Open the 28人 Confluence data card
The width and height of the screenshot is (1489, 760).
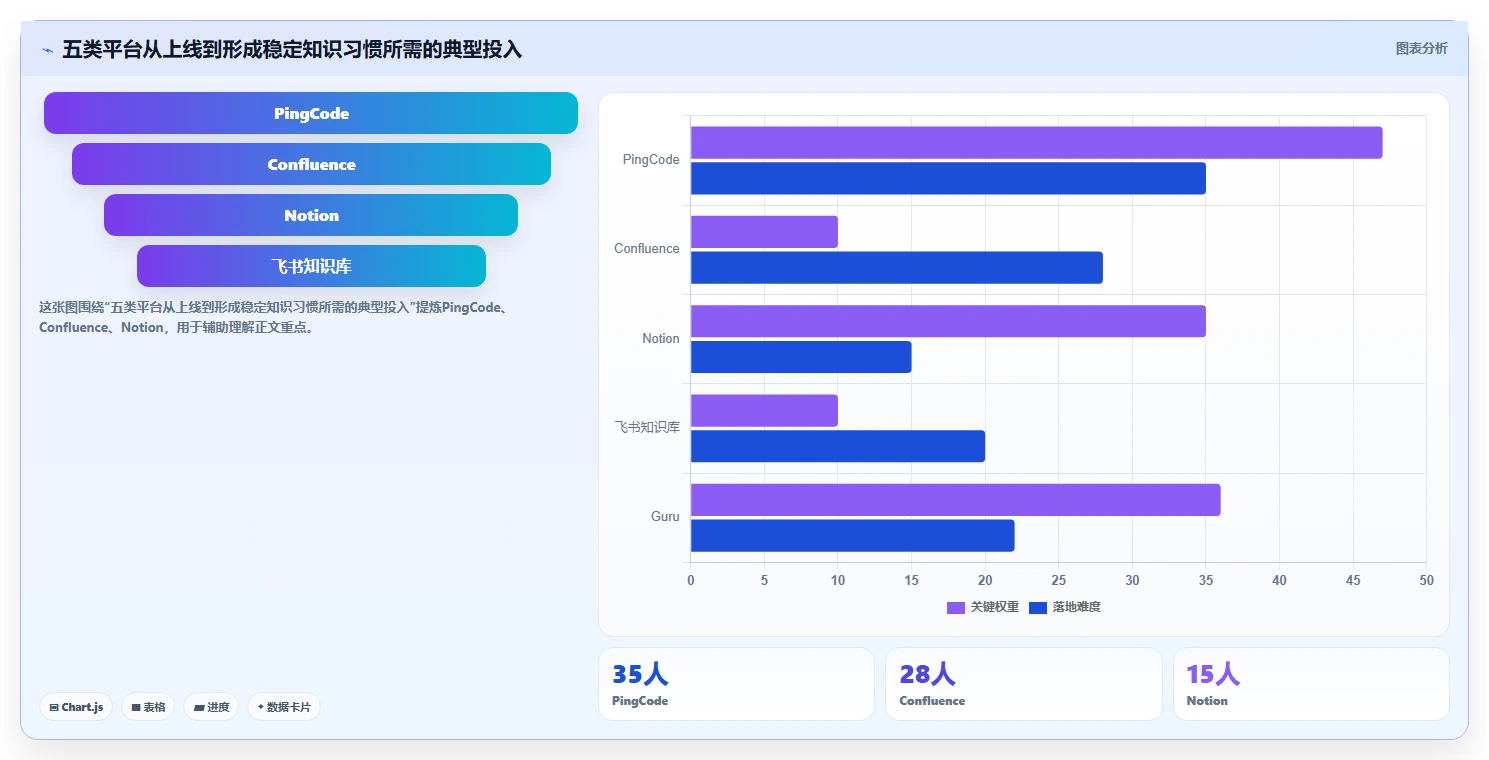[x=1024, y=684]
